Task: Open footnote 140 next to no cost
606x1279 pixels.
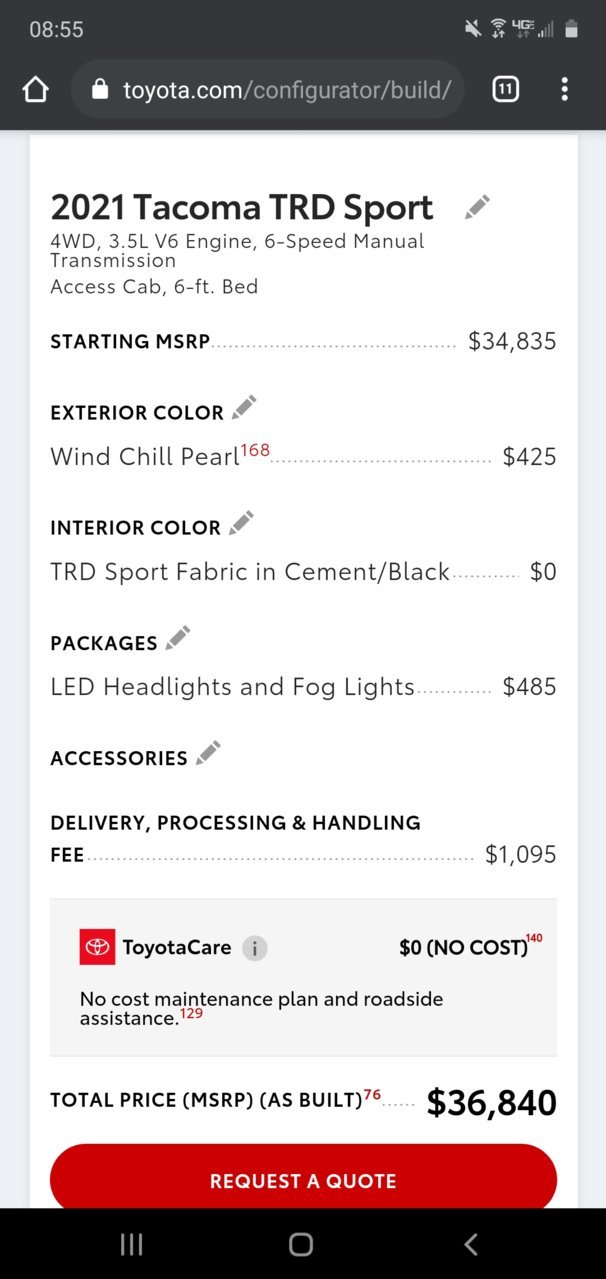Action: coord(534,938)
